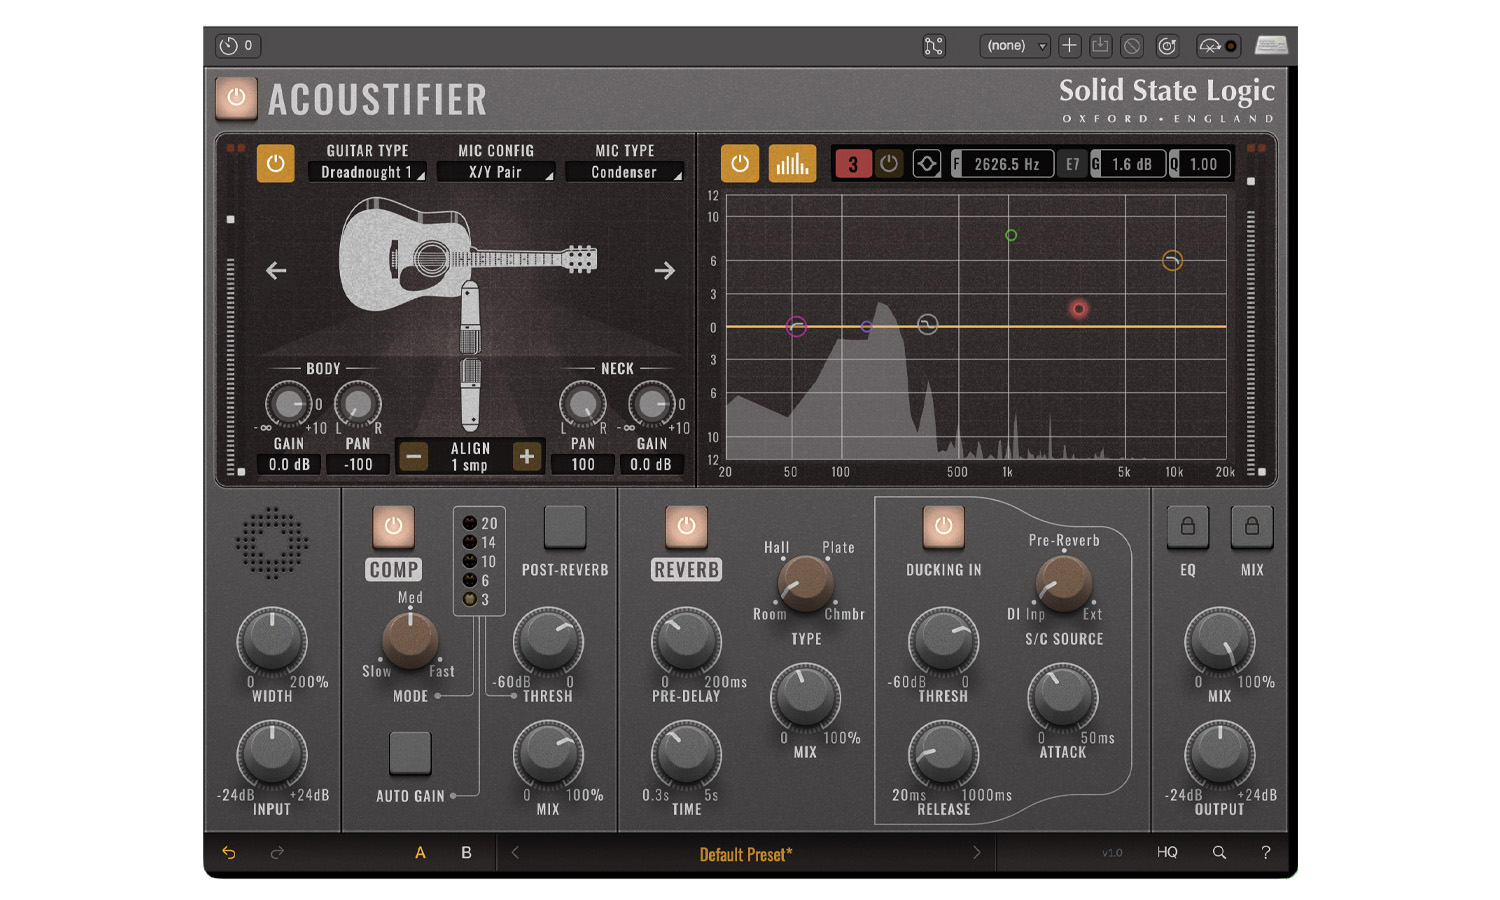The width and height of the screenshot is (1500, 900).
Task: Click the Neck Pan value 100
Action: (583, 464)
